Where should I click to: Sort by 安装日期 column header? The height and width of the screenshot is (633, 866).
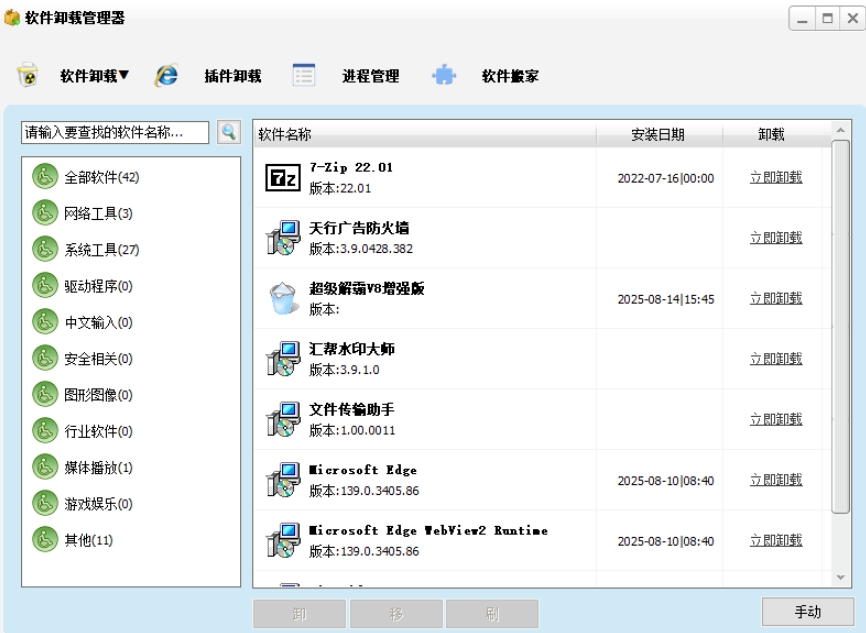tap(659, 134)
